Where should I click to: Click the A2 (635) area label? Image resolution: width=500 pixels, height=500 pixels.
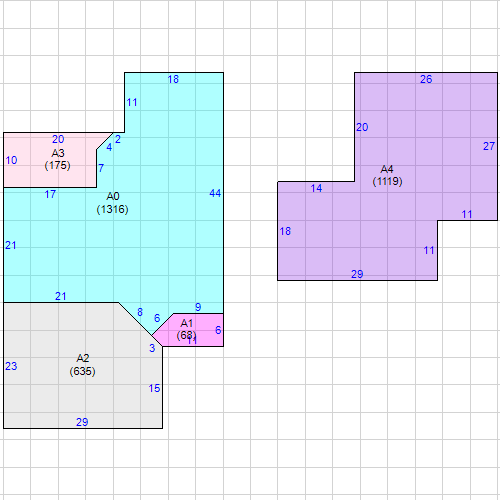tap(83, 365)
